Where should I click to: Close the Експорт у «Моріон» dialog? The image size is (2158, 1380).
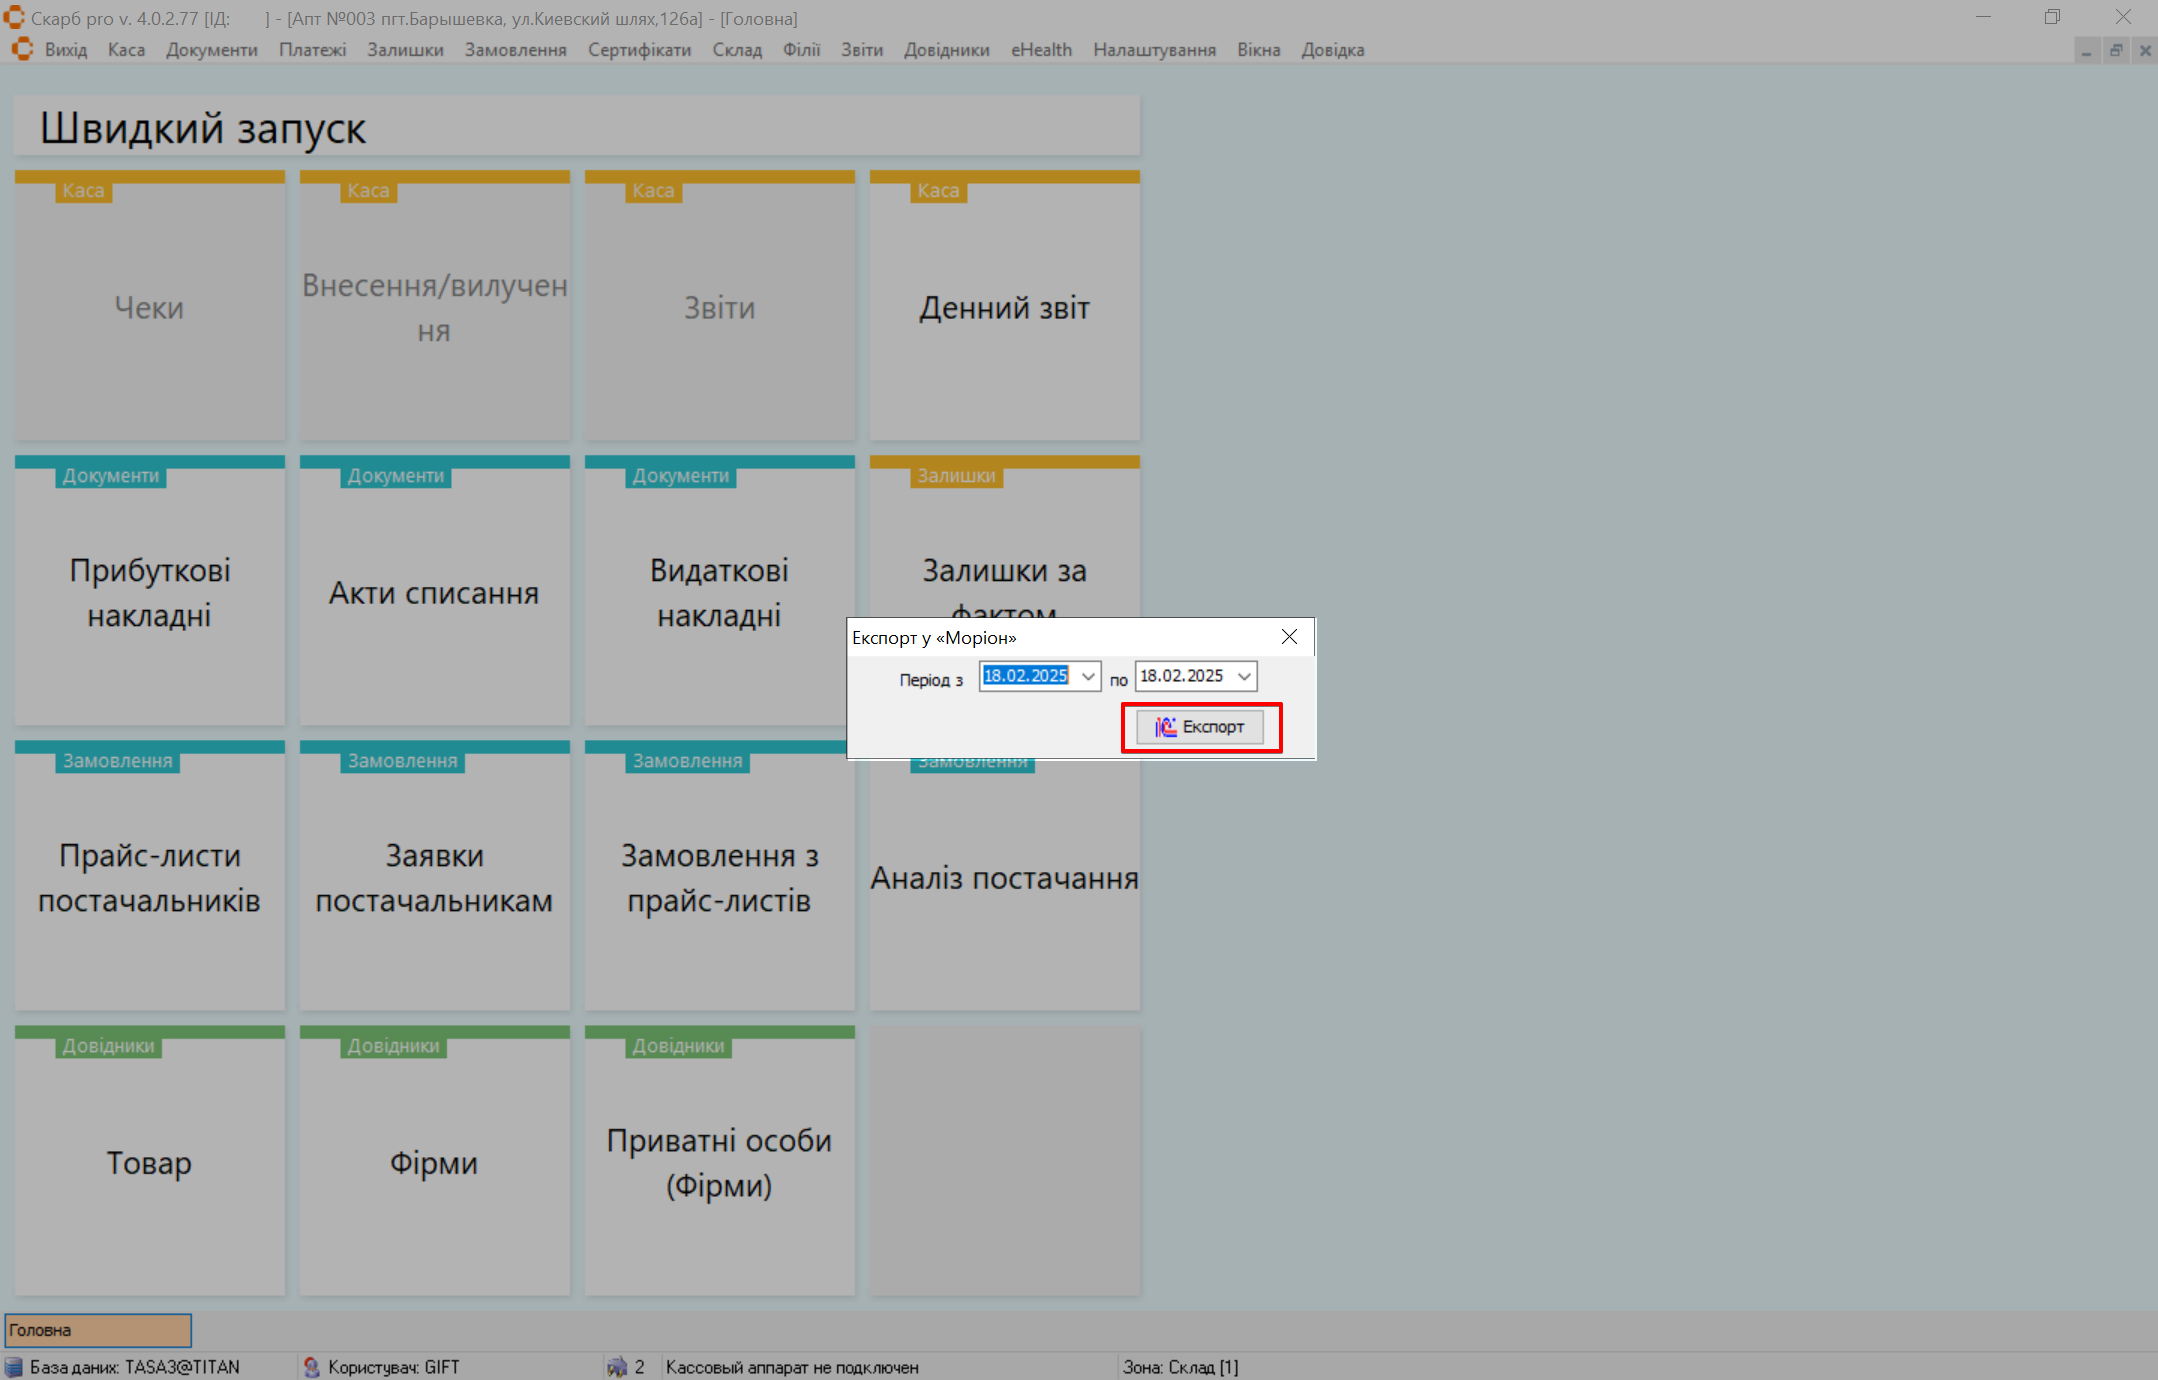point(1289,637)
